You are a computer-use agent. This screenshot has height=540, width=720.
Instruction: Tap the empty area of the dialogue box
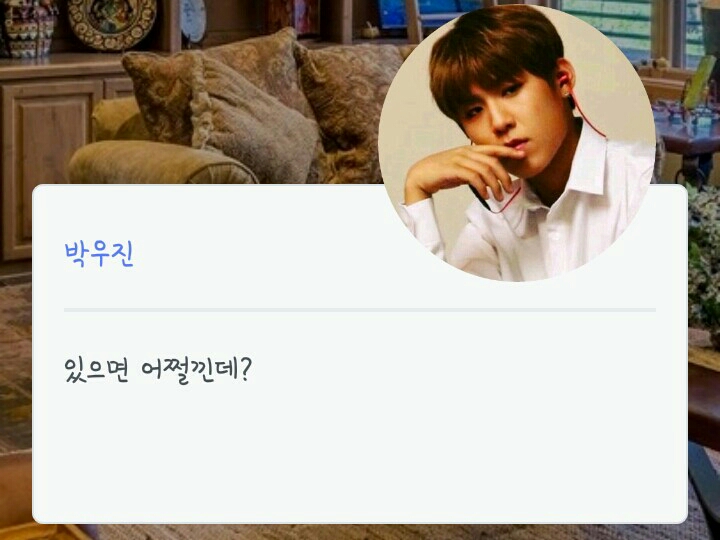point(360,452)
